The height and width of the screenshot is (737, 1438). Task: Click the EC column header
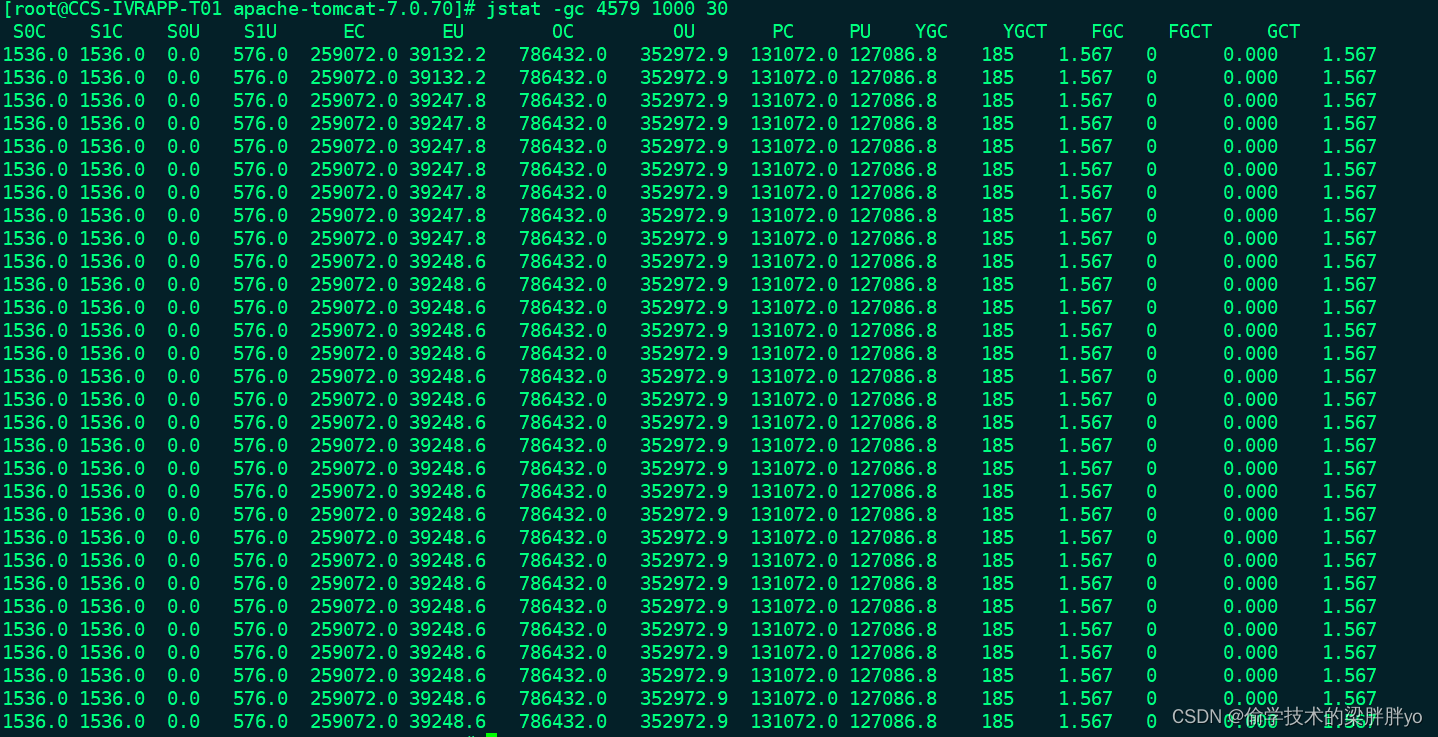[x=354, y=32]
